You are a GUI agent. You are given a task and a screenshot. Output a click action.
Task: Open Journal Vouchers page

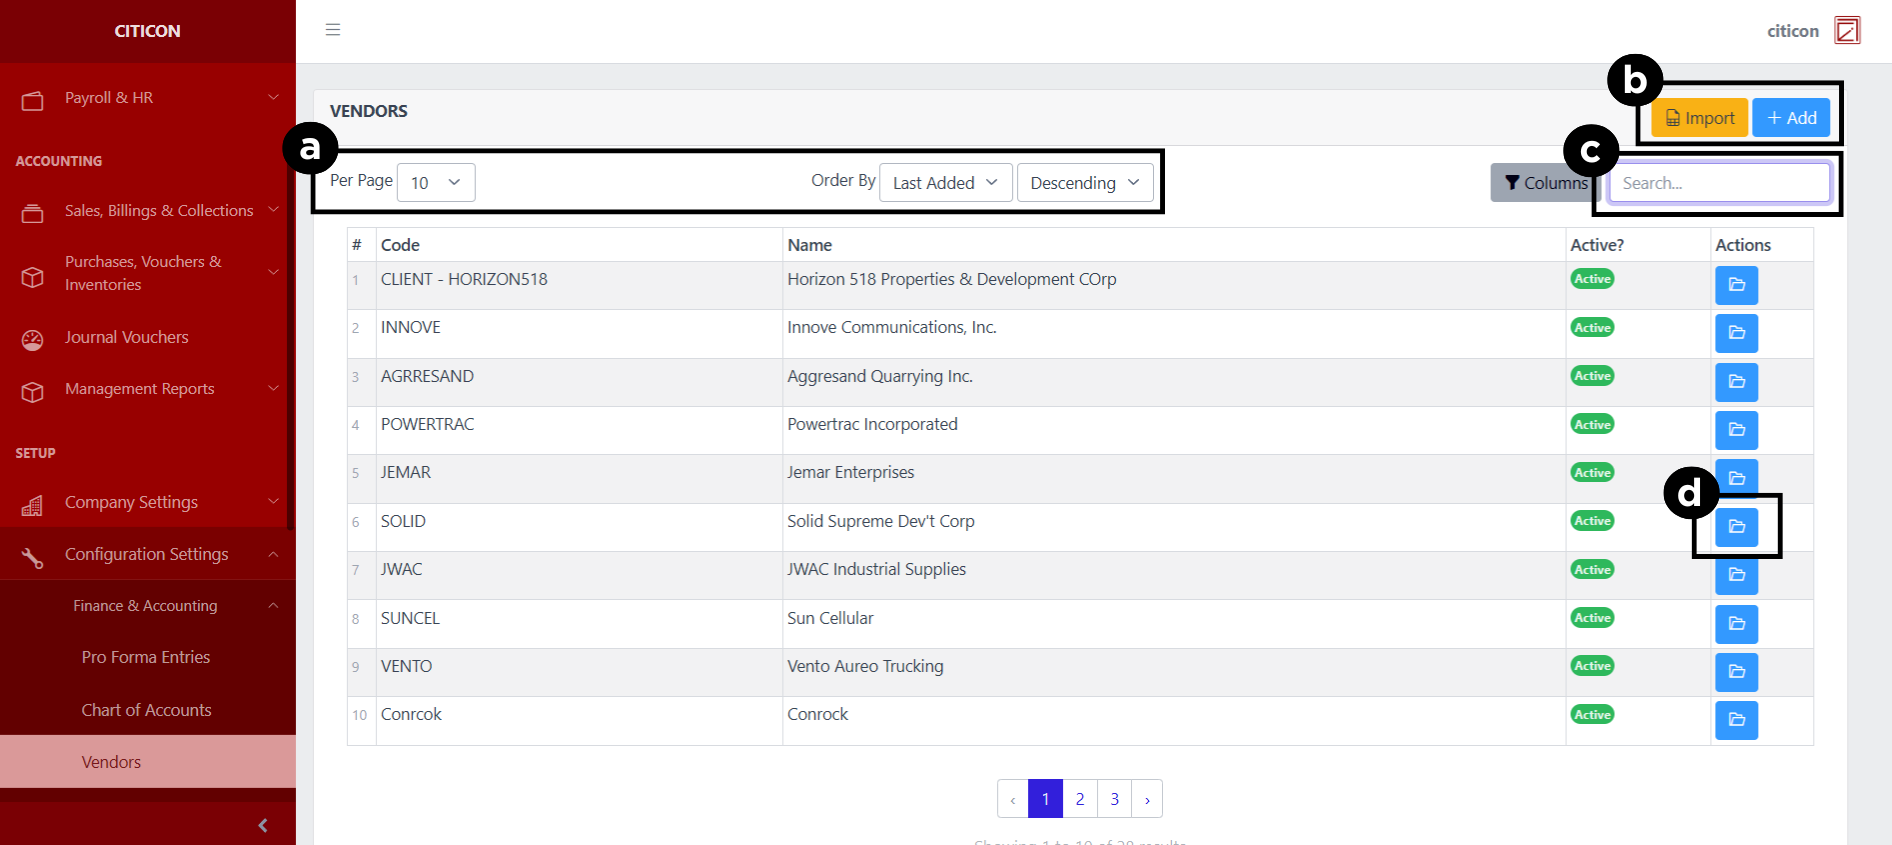[127, 338]
